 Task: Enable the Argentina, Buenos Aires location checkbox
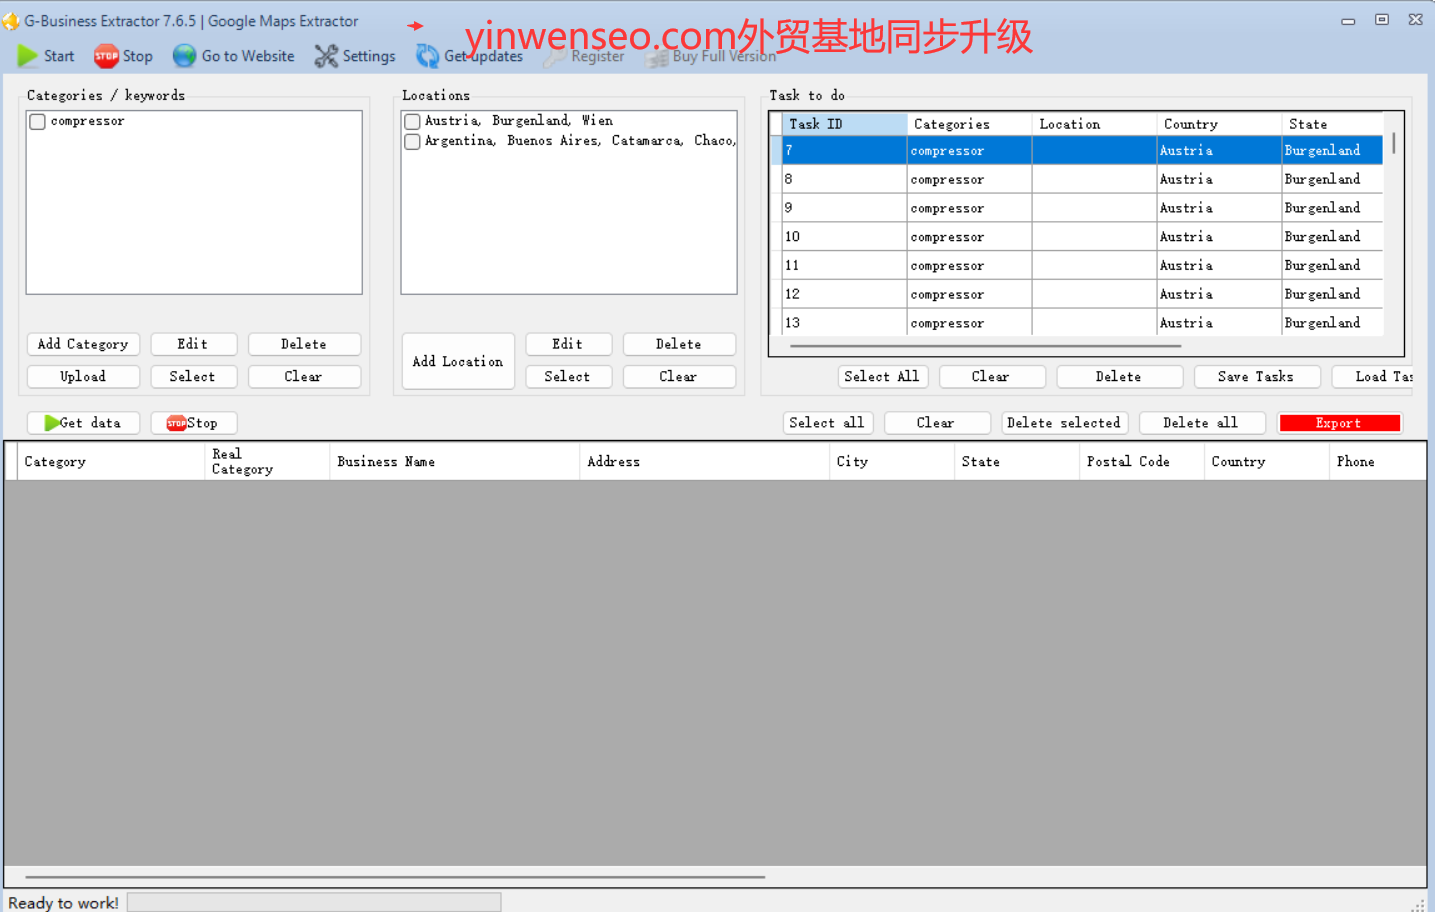click(x=412, y=142)
